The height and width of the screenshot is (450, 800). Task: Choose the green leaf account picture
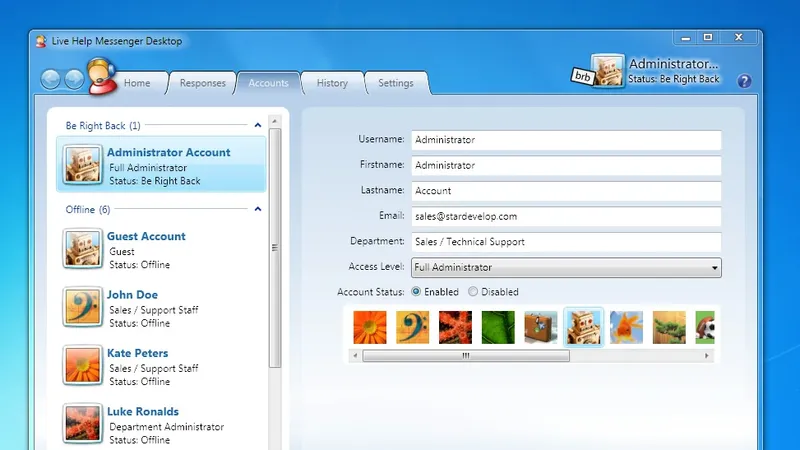click(x=498, y=327)
